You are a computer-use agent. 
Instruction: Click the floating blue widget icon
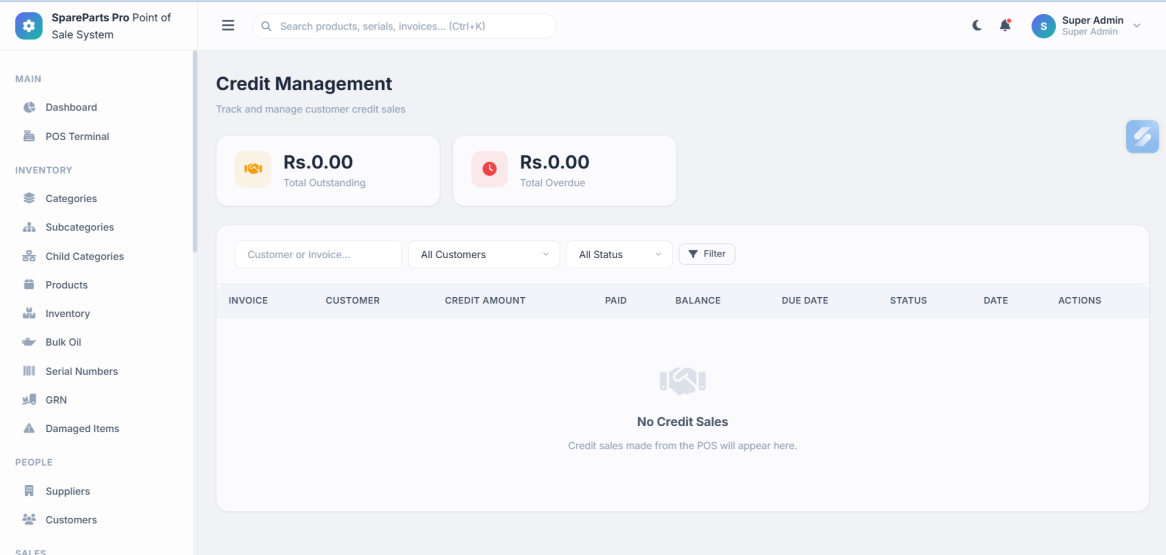click(x=1142, y=137)
